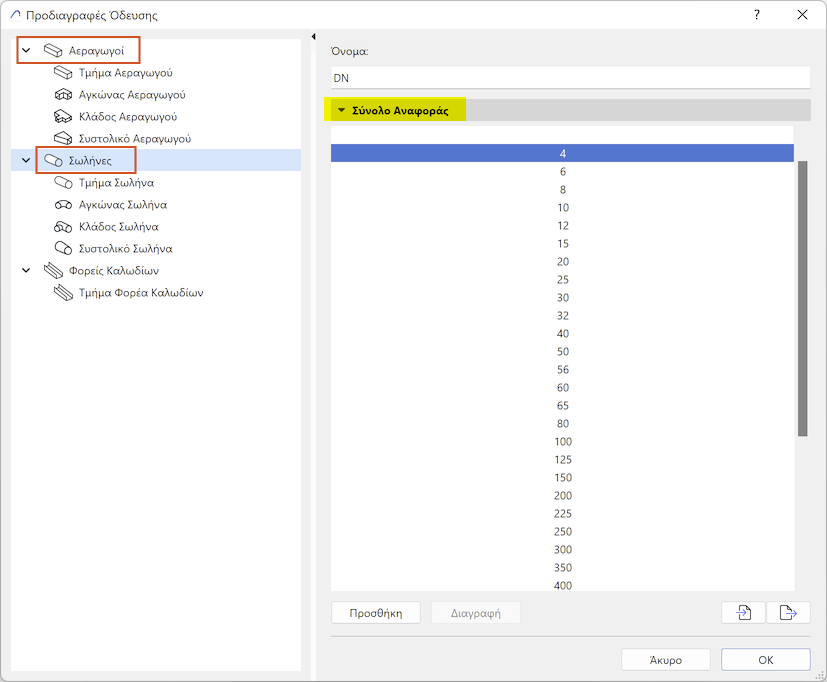Select value 8 in the list

[562, 189]
